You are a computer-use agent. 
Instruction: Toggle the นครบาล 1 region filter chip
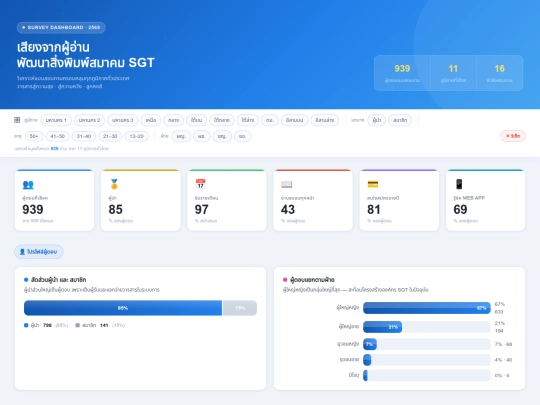click(x=56, y=120)
